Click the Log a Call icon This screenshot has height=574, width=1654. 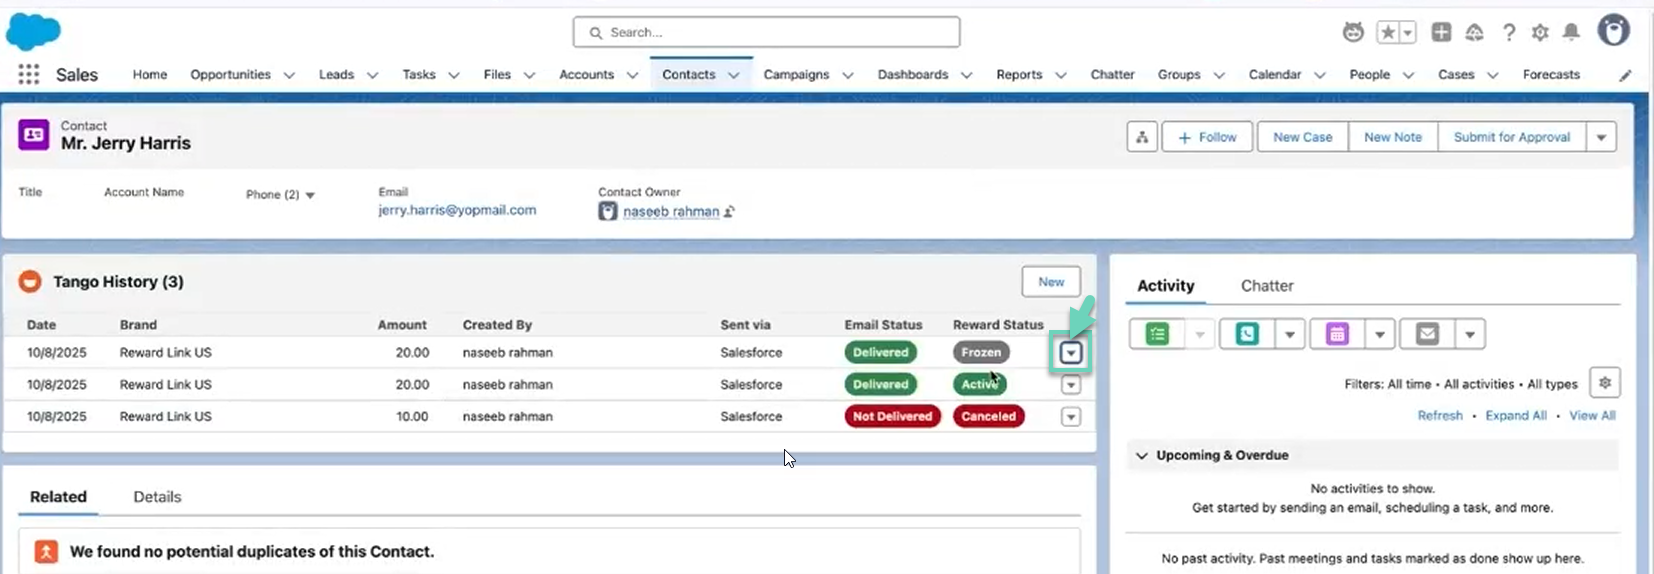click(1247, 334)
